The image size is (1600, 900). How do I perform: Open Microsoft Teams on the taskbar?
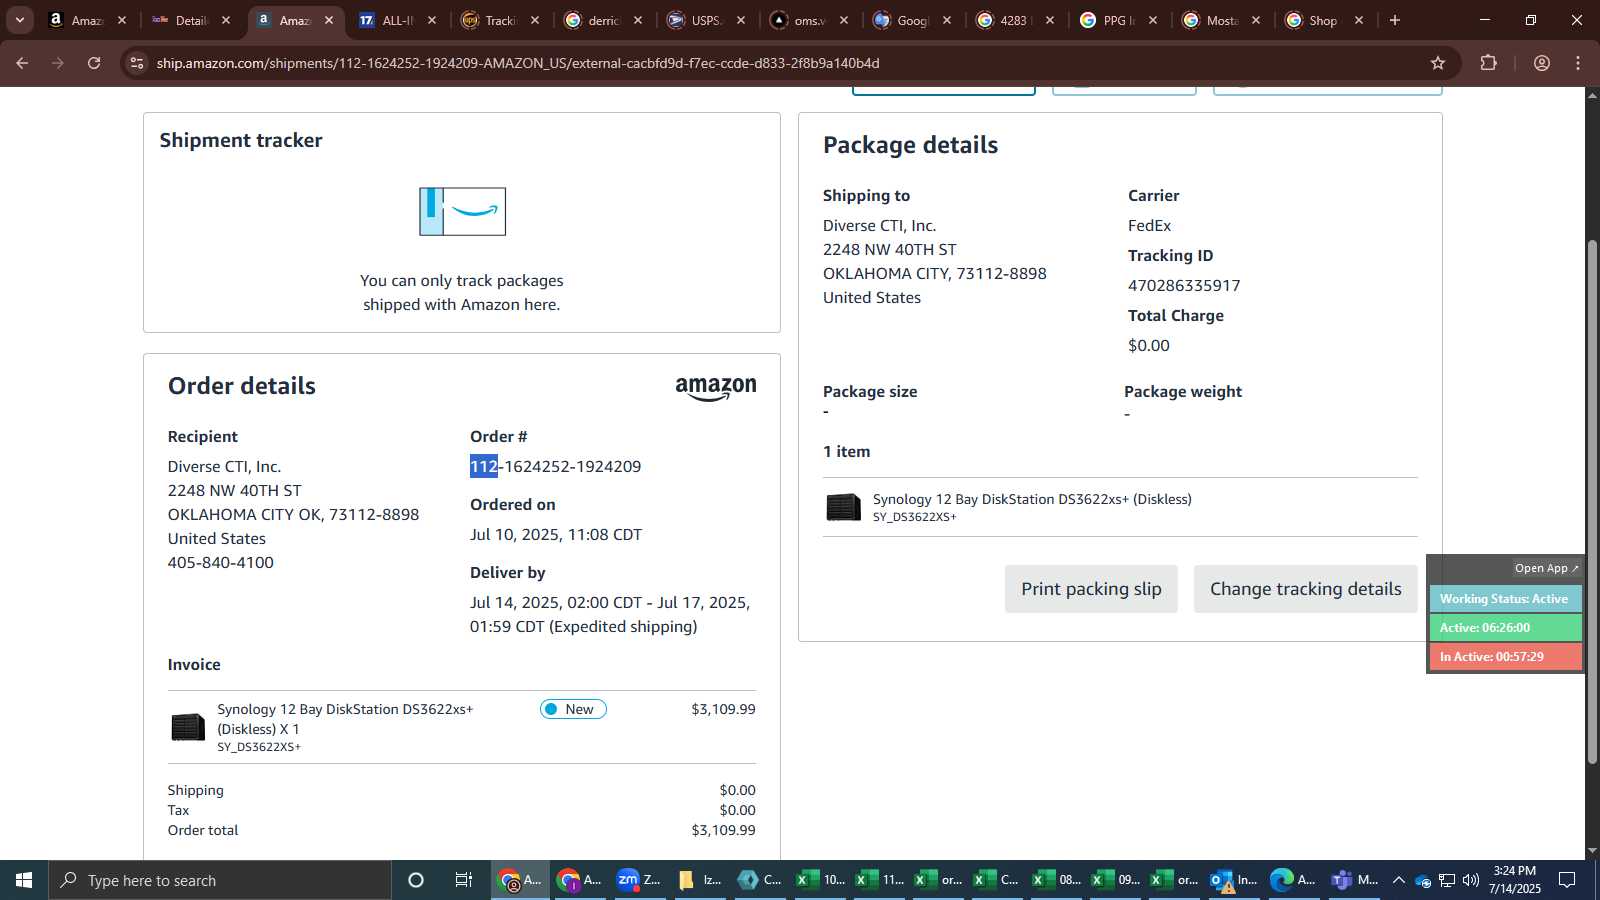(1354, 880)
